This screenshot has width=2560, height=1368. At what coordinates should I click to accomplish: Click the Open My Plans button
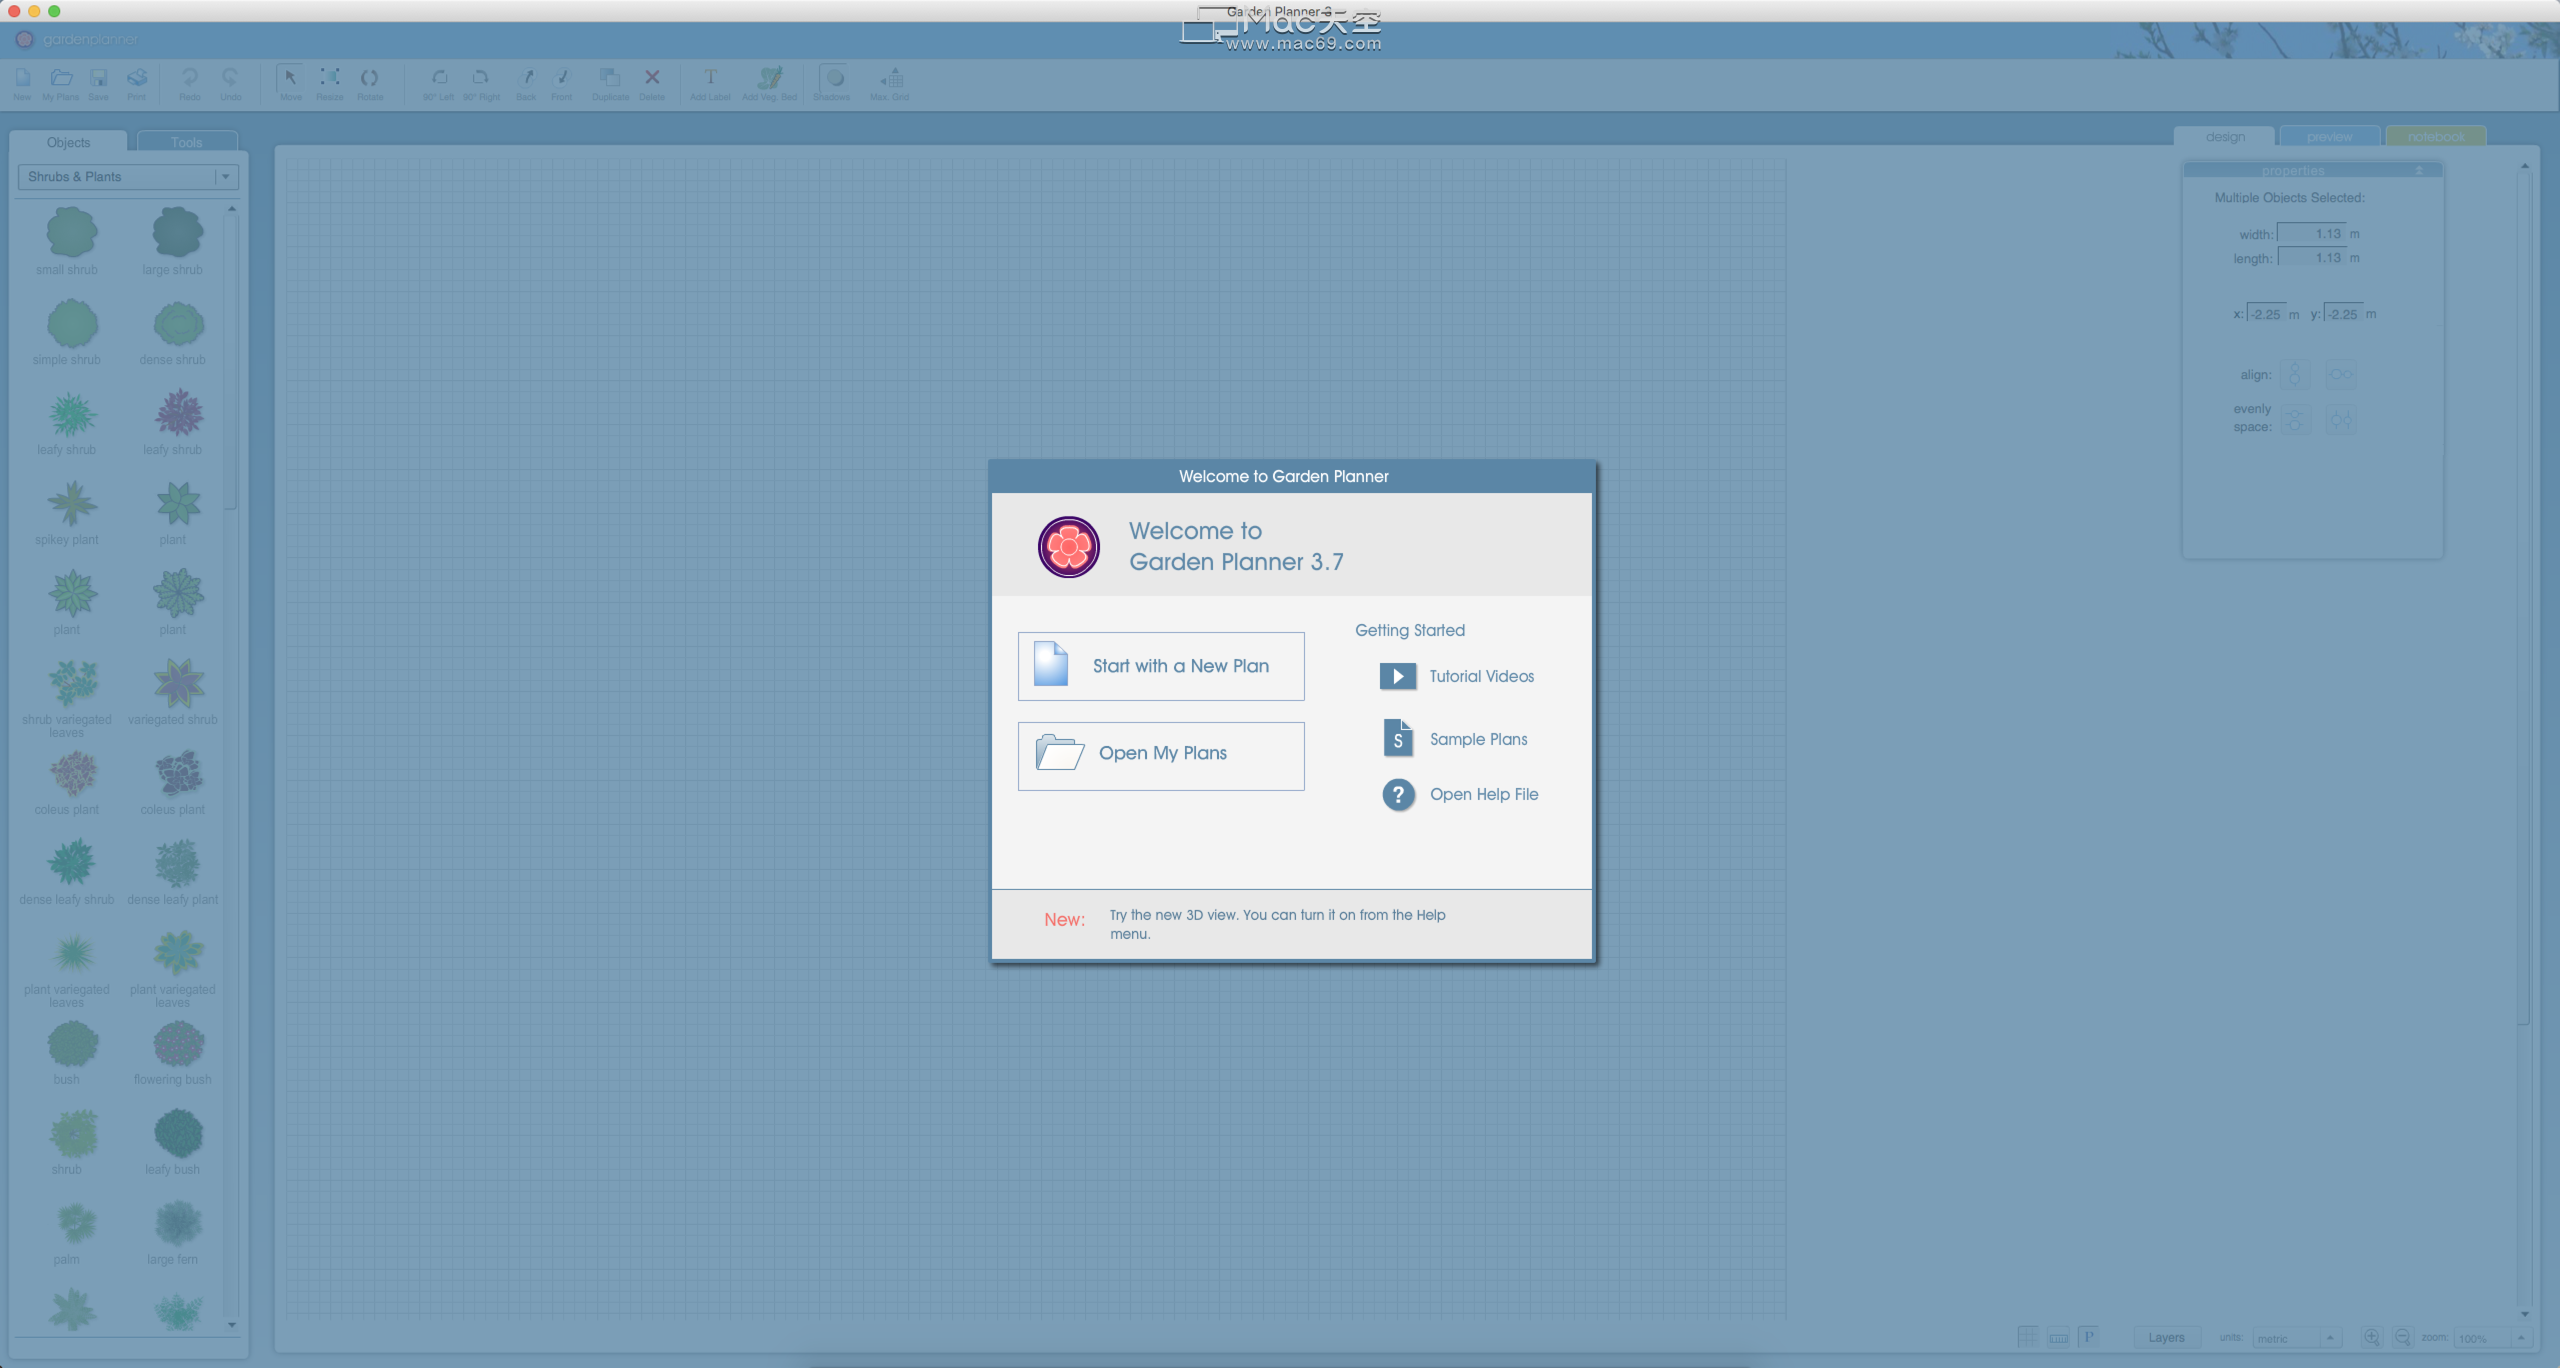point(1161,756)
